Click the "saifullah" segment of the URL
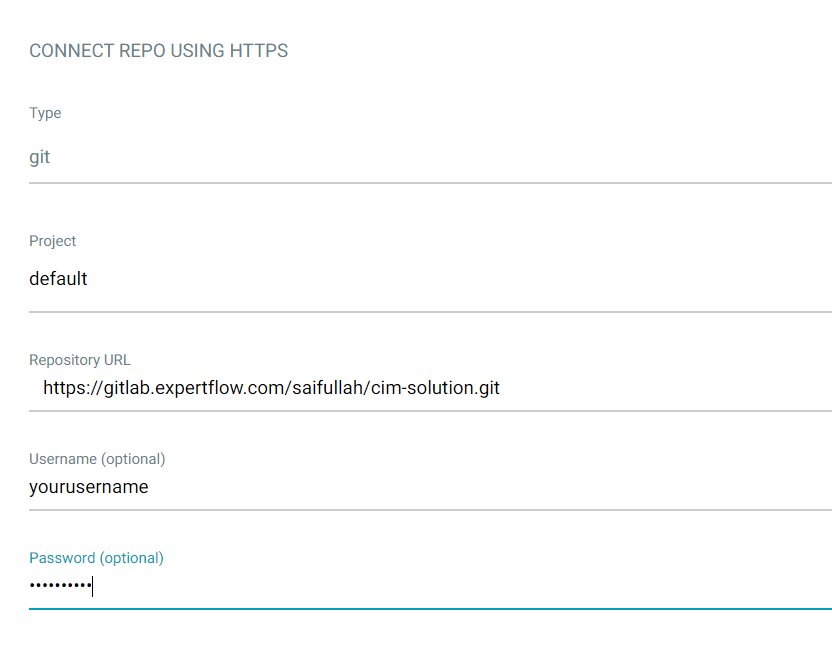The height and width of the screenshot is (653, 832). [322, 388]
